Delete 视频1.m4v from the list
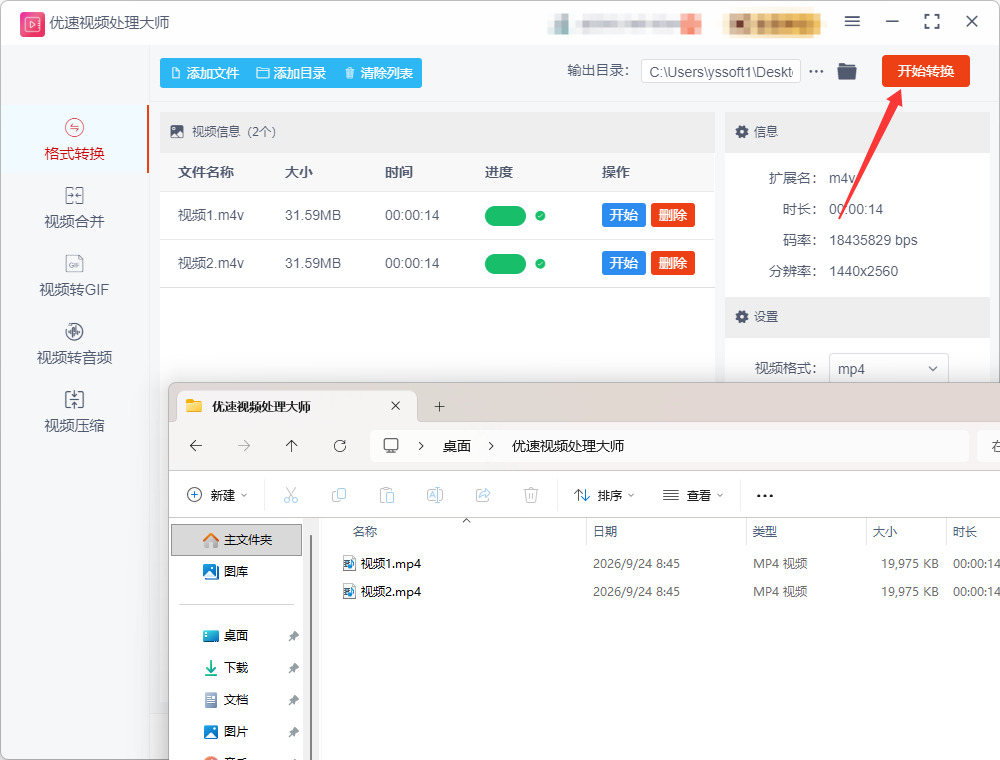1000x760 pixels. coord(673,216)
